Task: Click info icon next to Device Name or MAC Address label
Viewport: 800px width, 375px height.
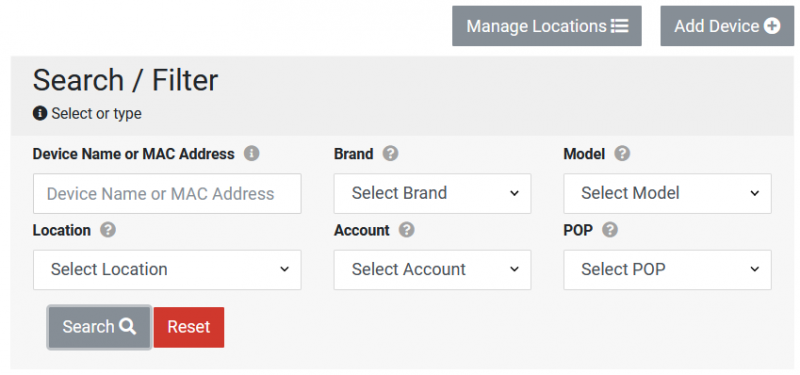Action: 251,154
